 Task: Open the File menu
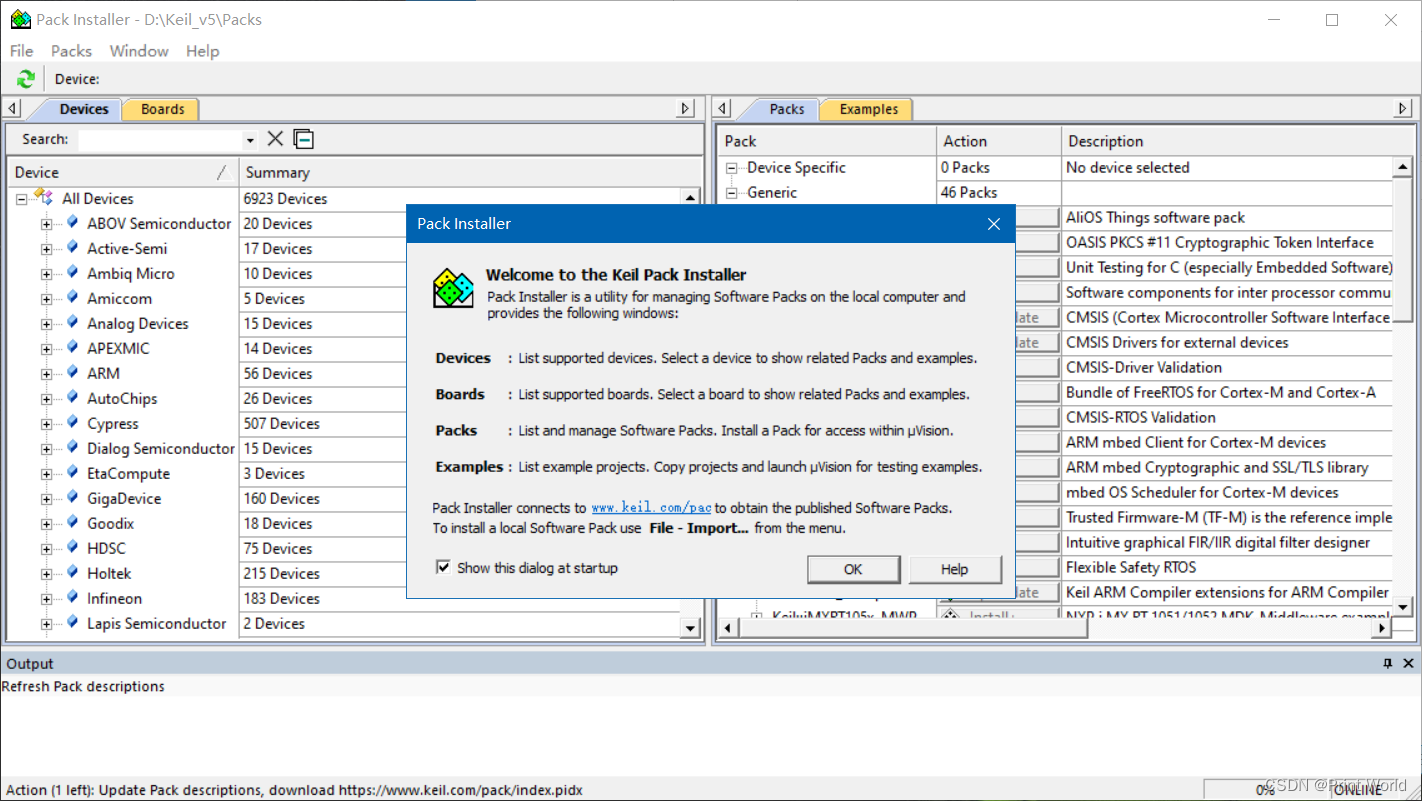[x=21, y=51]
